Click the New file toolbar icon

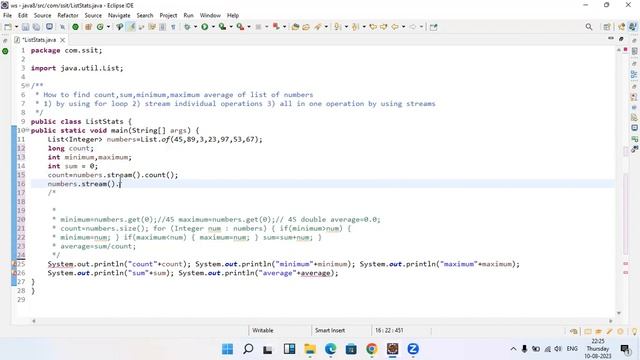coord(7,27)
